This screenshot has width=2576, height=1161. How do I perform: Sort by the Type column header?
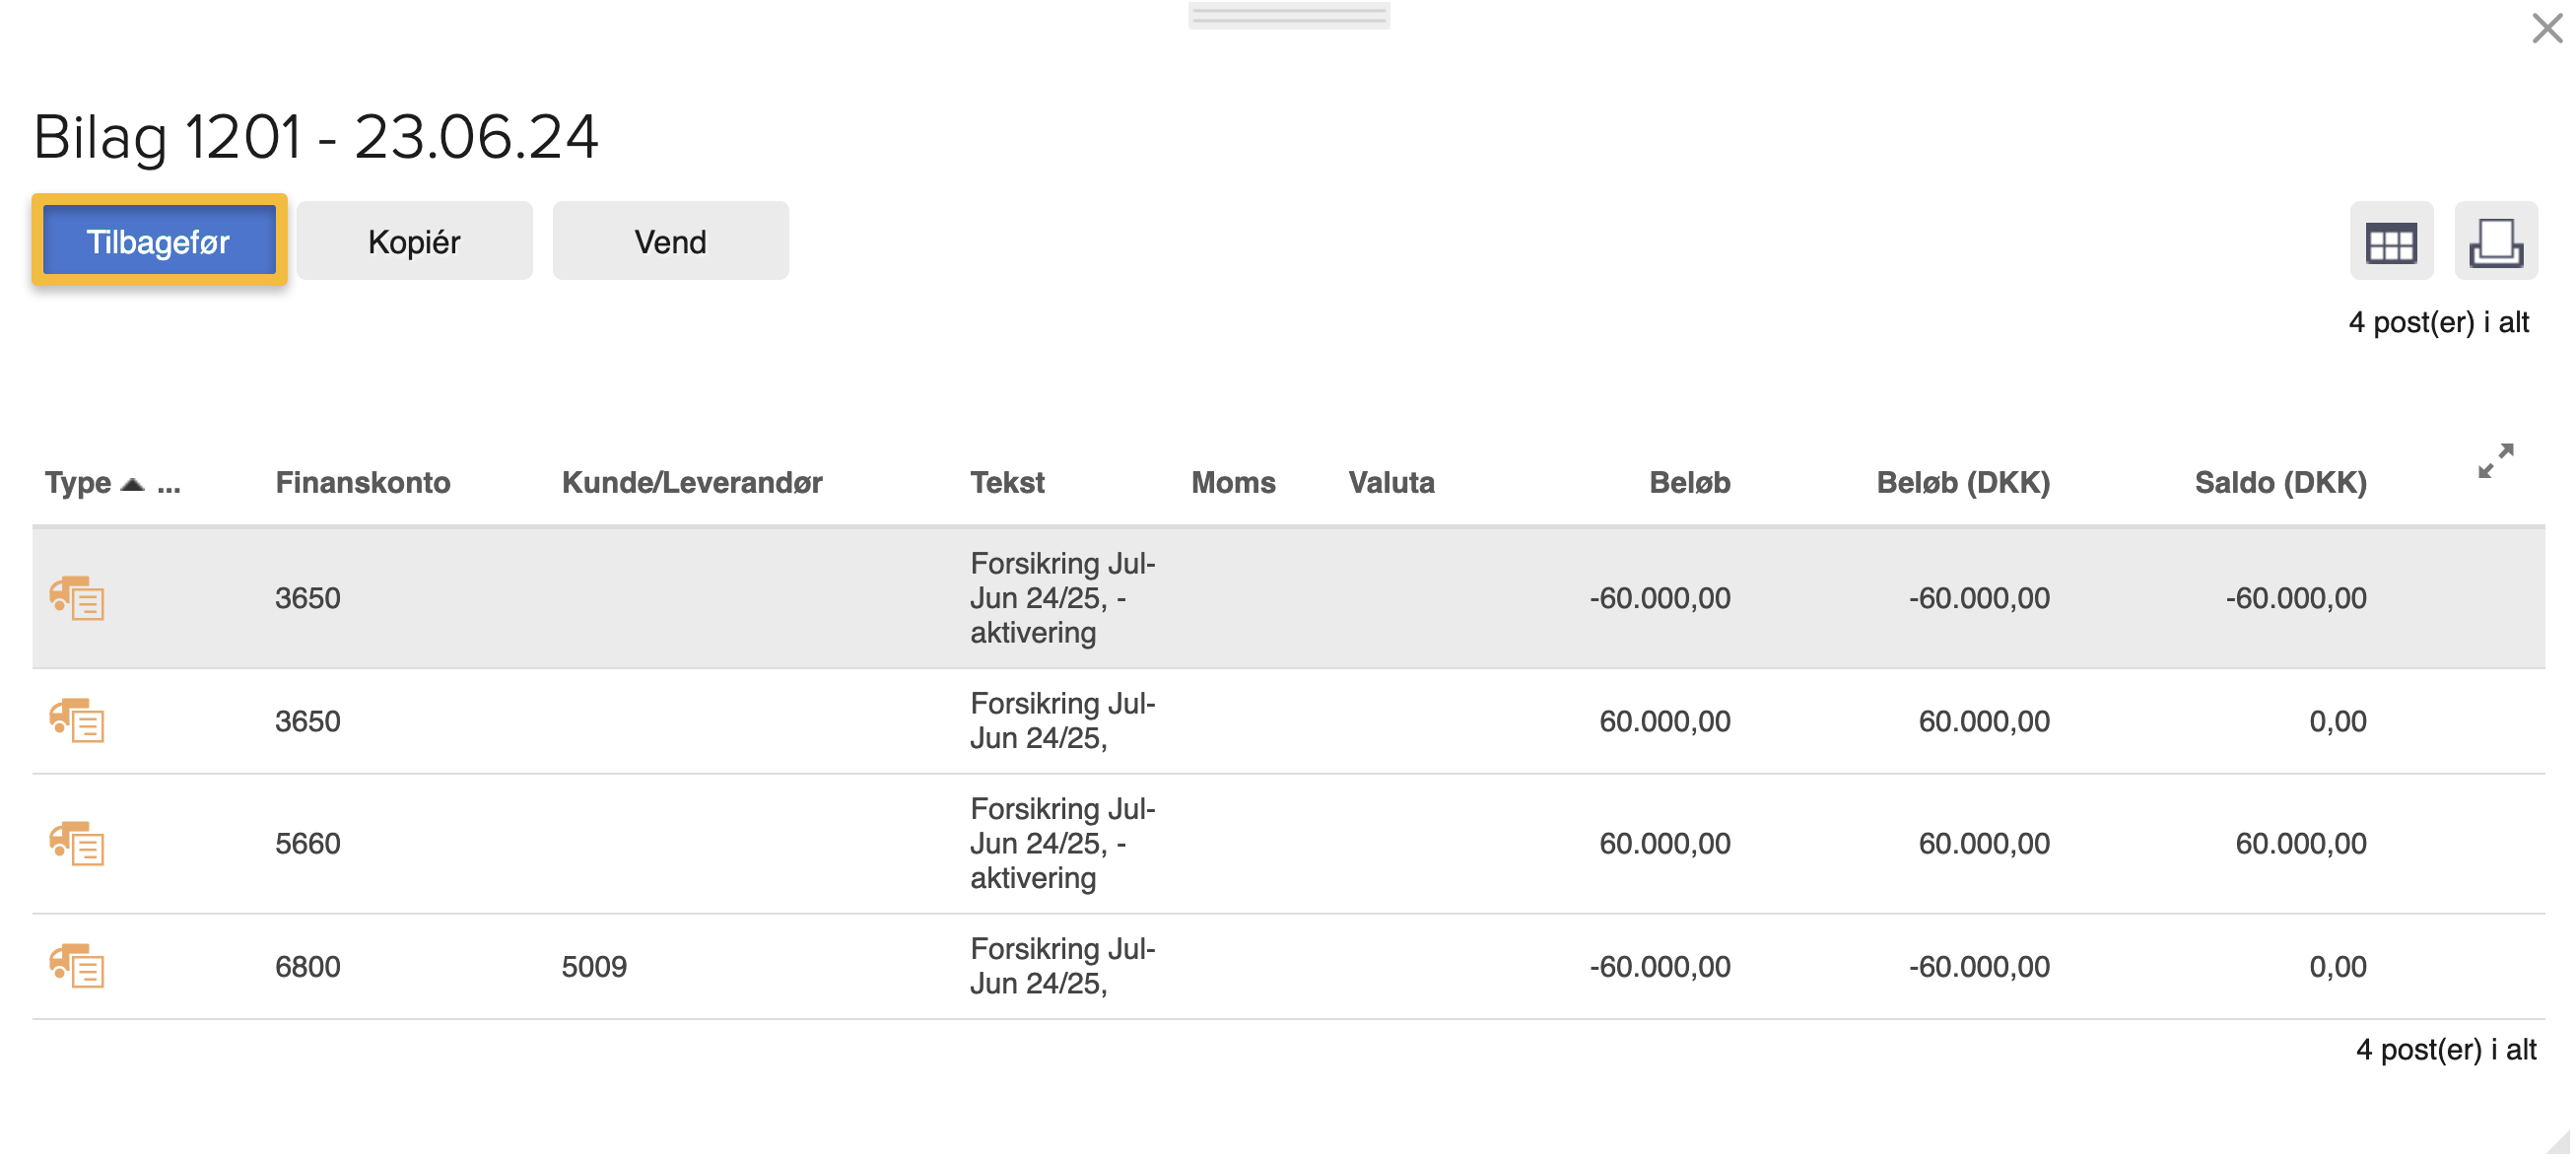click(x=79, y=483)
